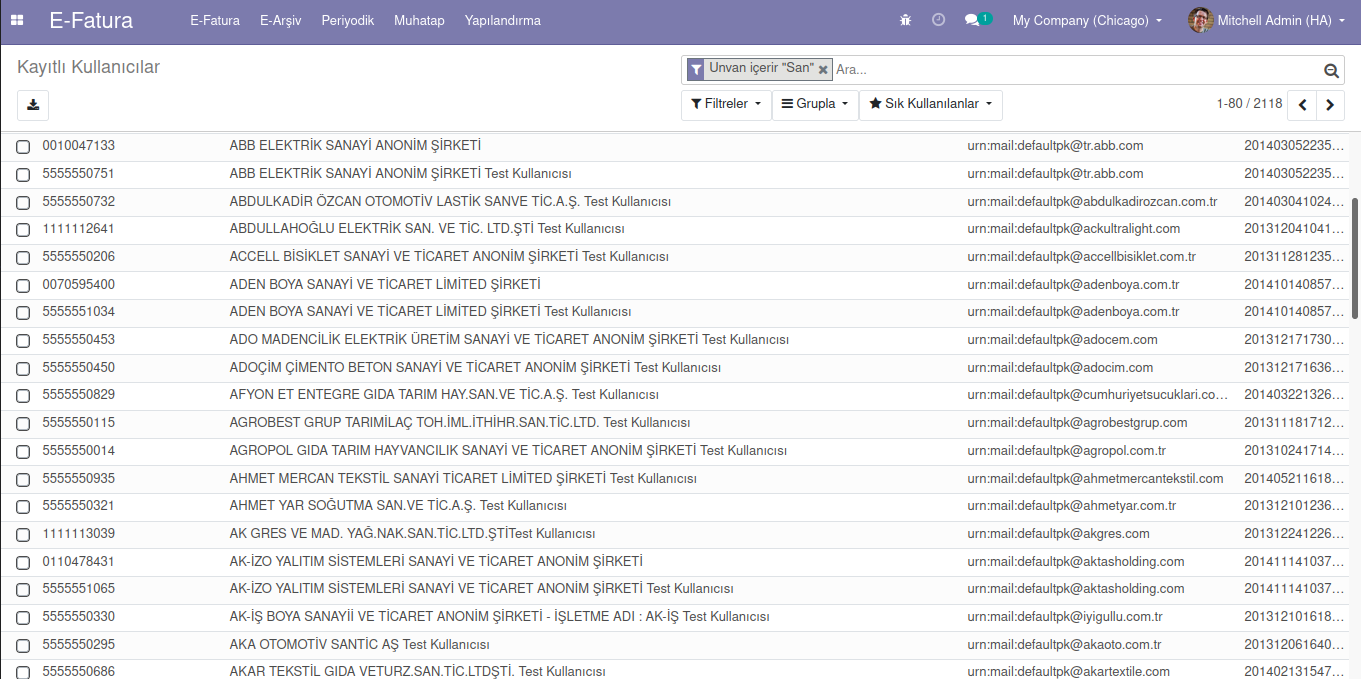
Task: Open the conversations chat icon
Action: click(x=971, y=20)
